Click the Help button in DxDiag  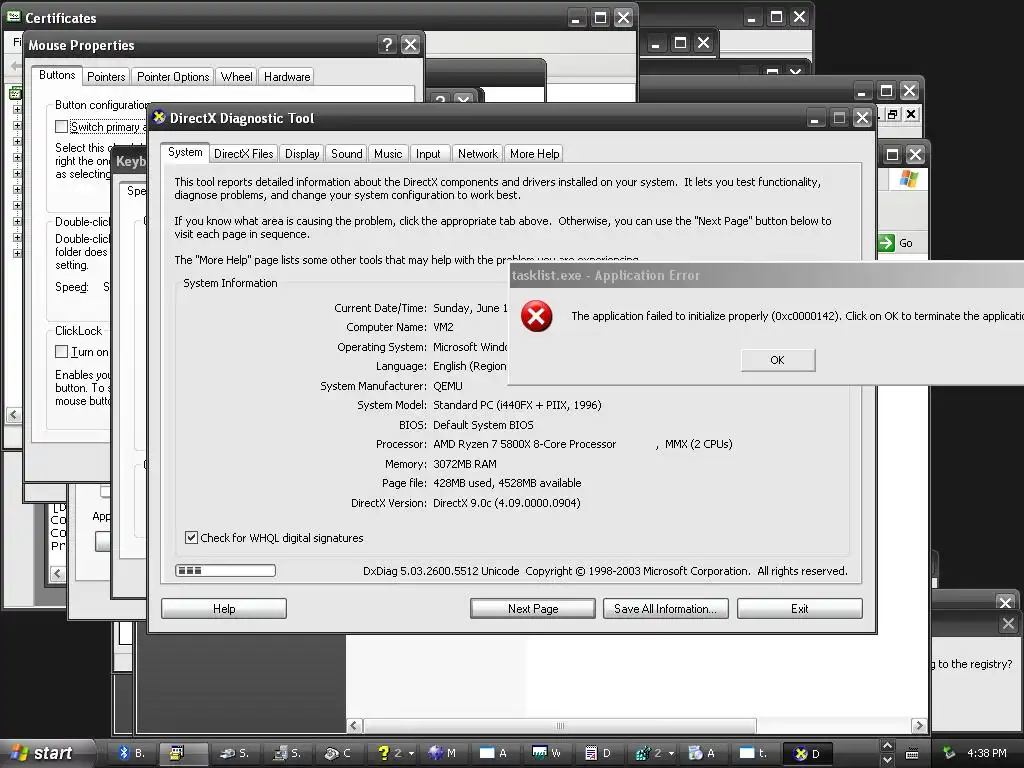click(x=224, y=609)
